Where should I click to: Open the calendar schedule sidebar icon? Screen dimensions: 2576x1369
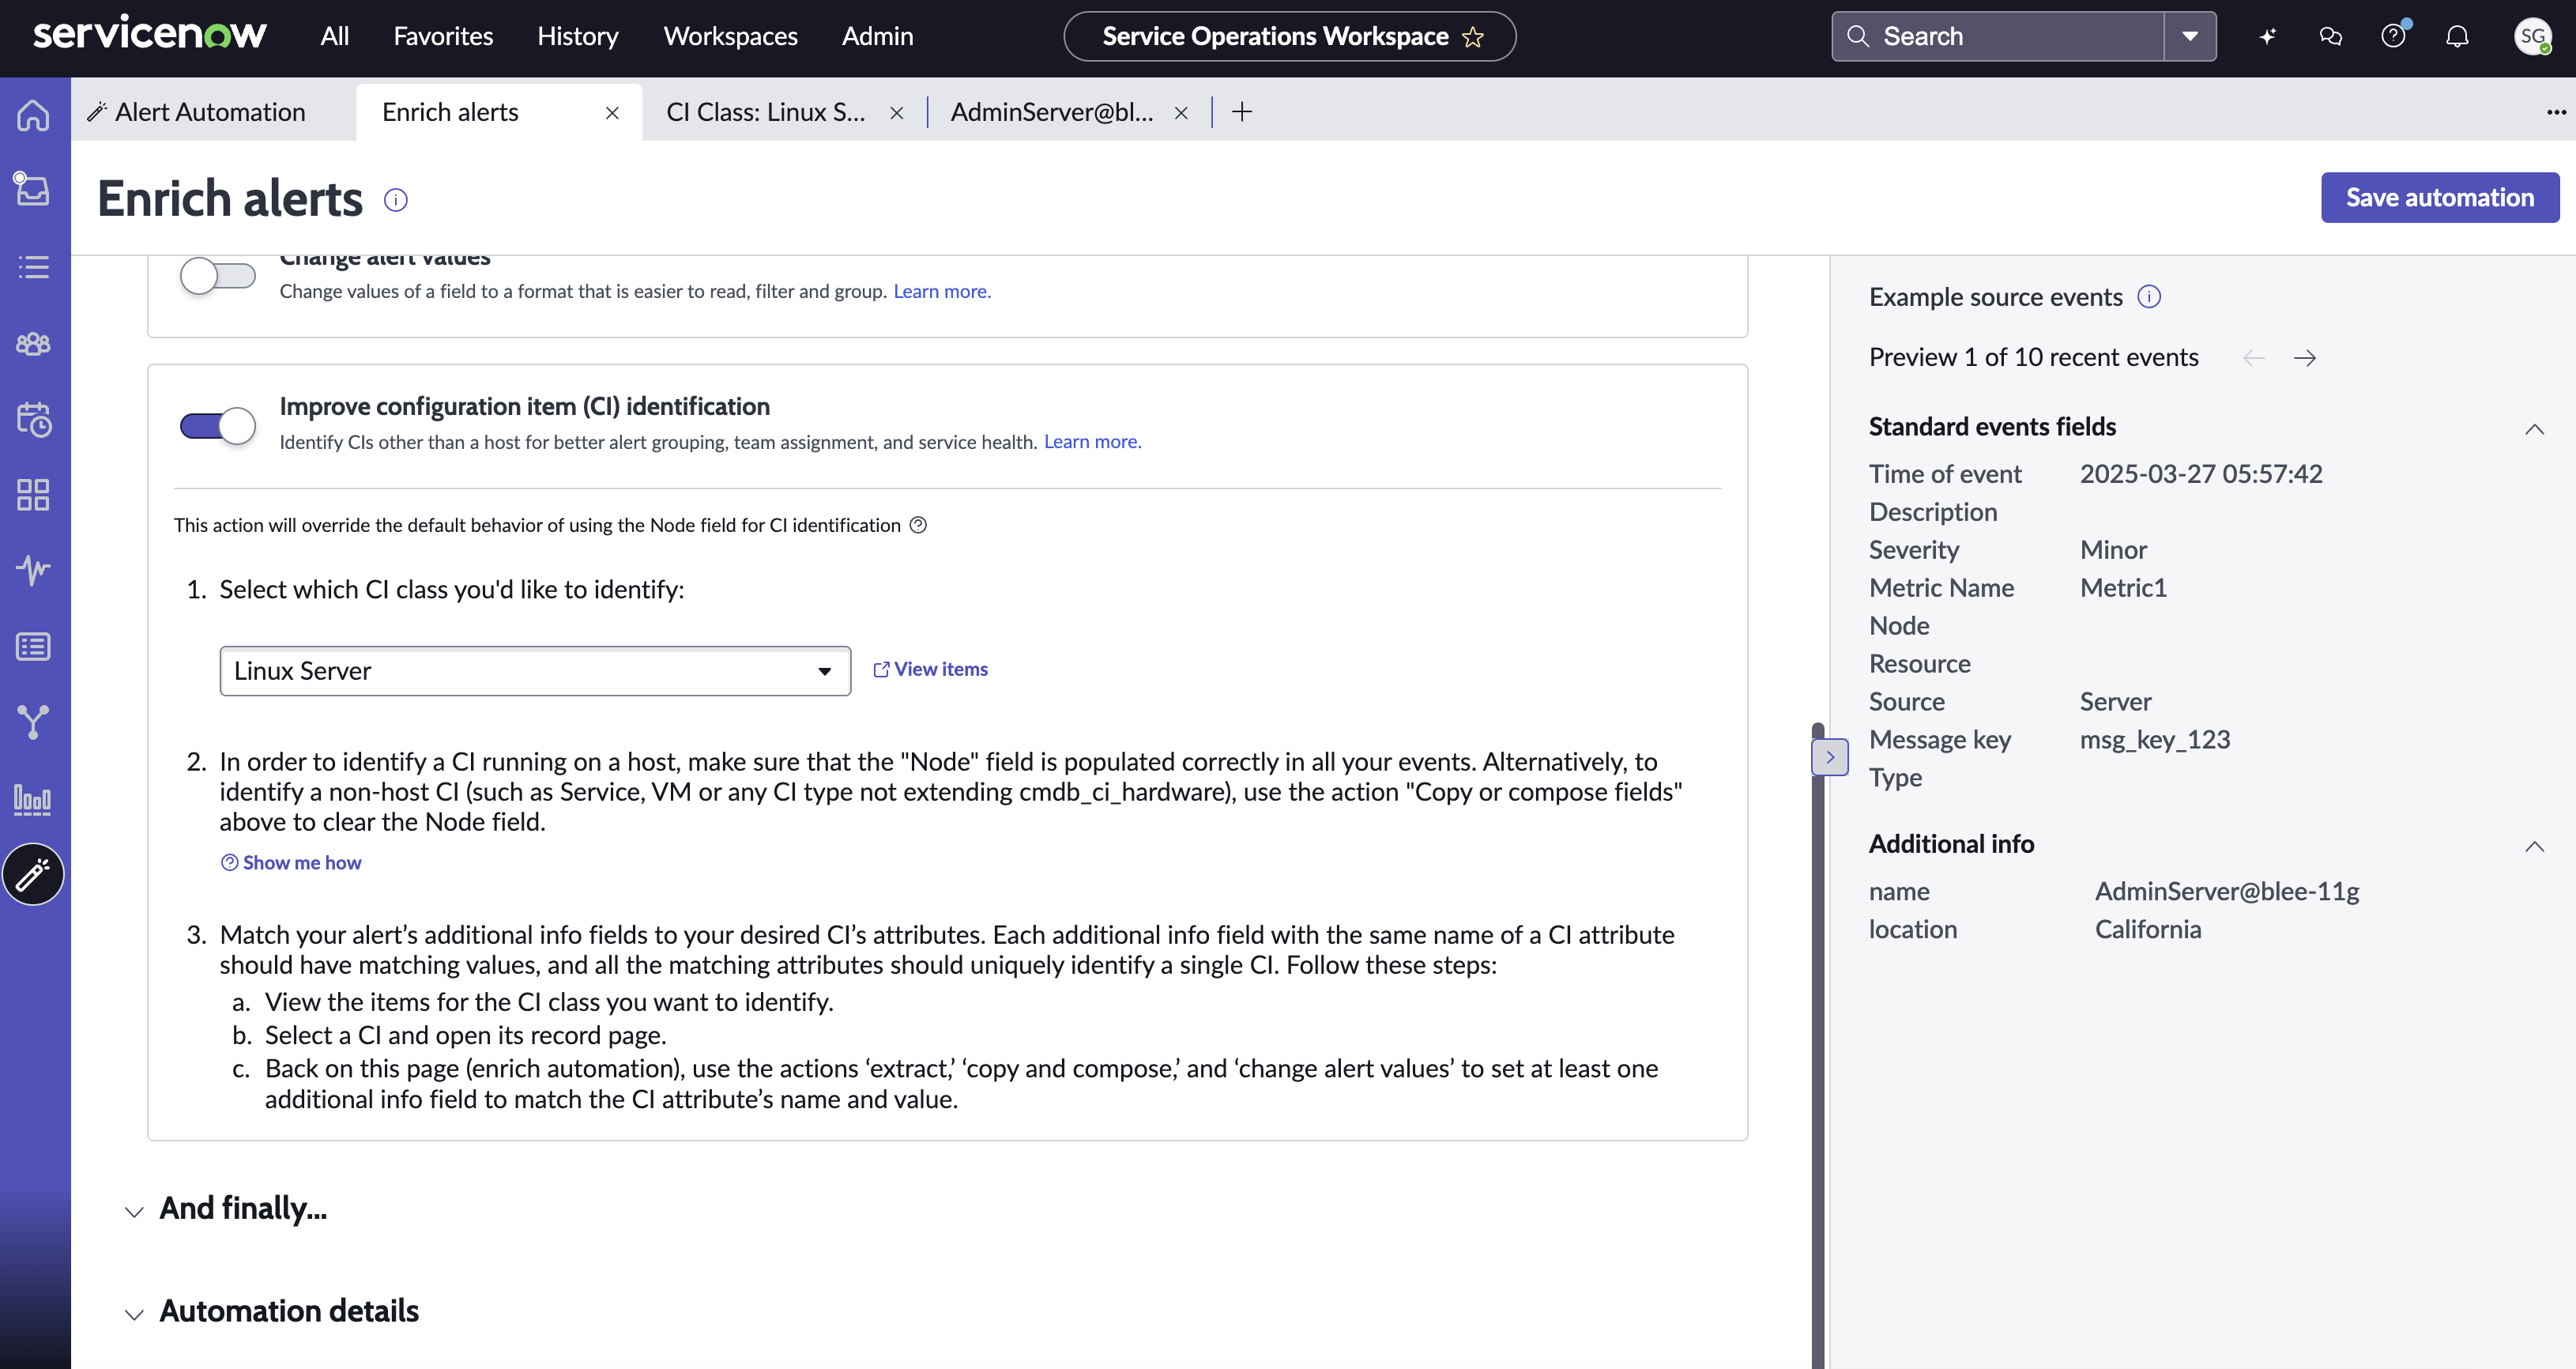33,419
